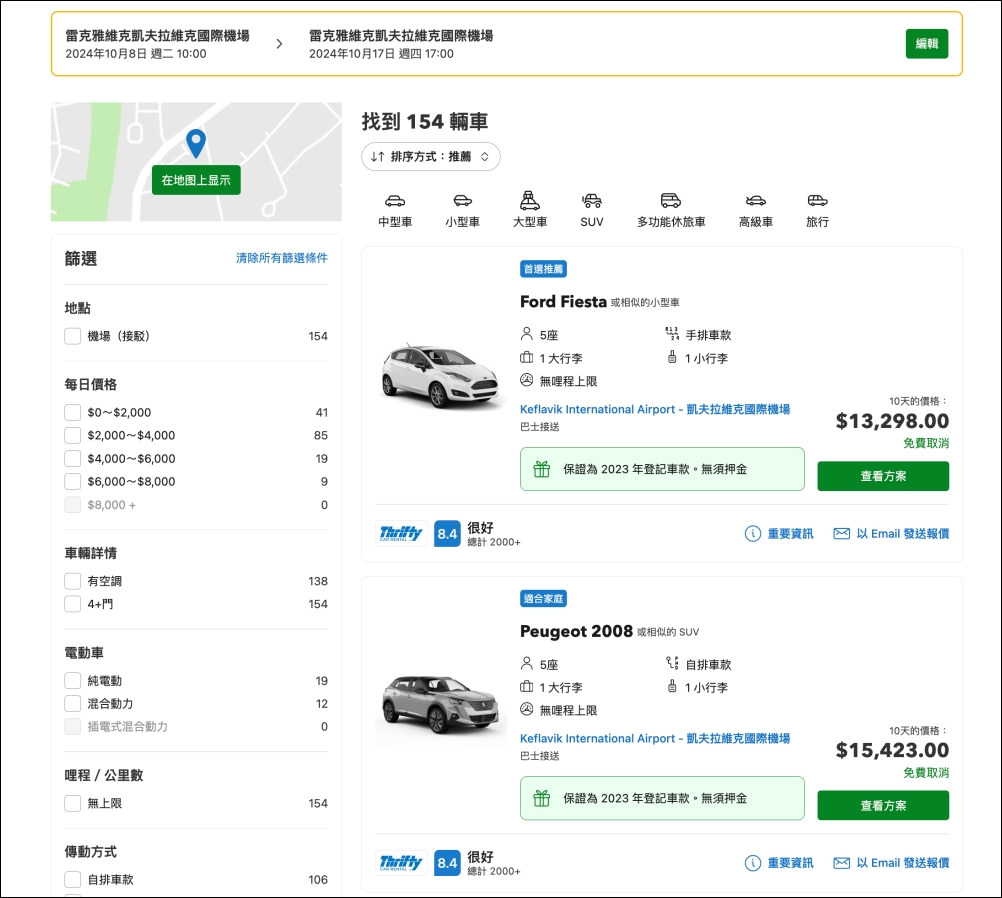Click the mileage icon on Ford Fiesta card
The height and width of the screenshot is (898, 1002).
tap(527, 380)
